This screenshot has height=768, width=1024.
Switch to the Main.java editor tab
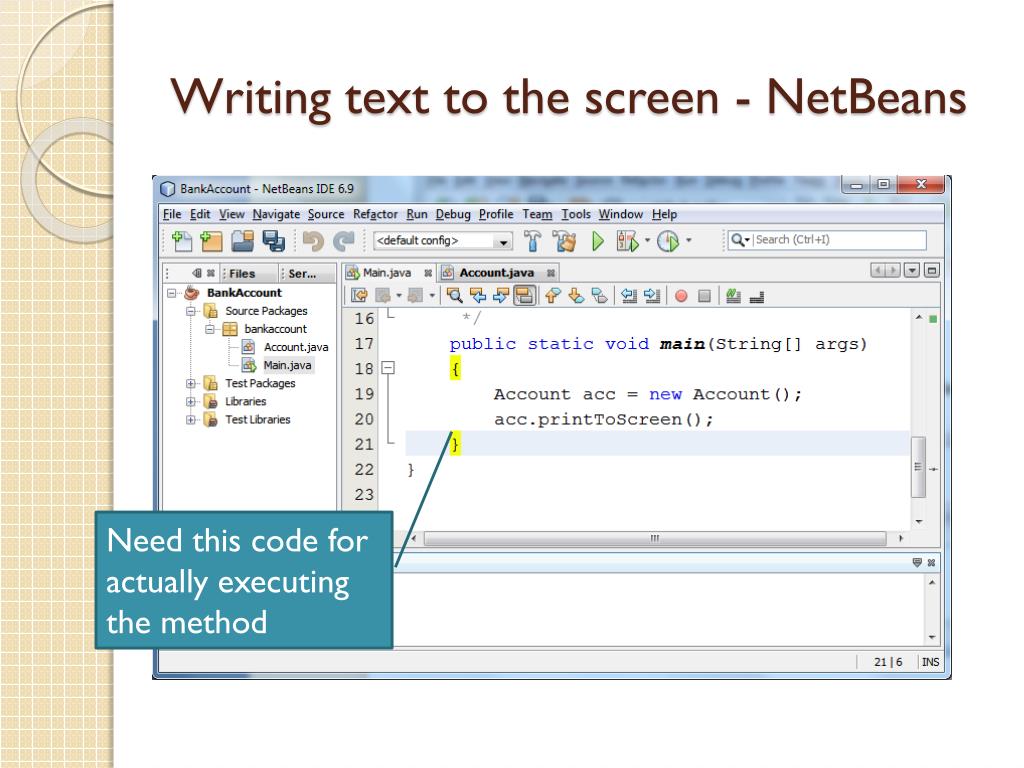tap(386, 273)
